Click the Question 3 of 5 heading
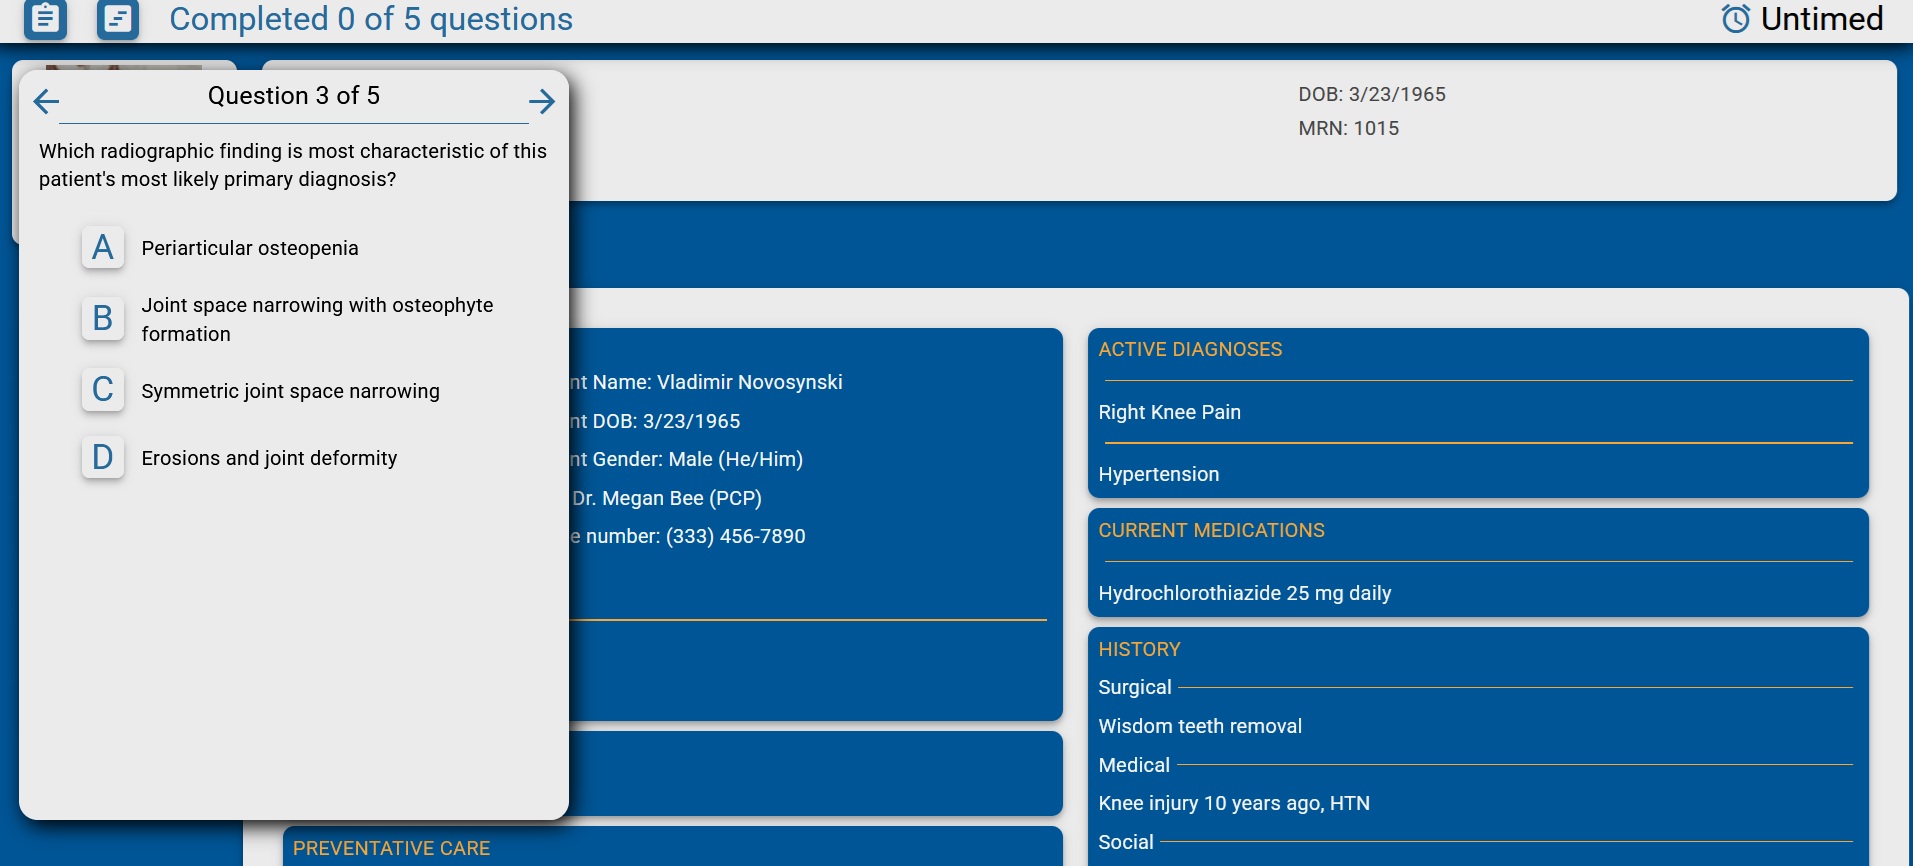Screen dimensions: 1913x866 [294, 96]
